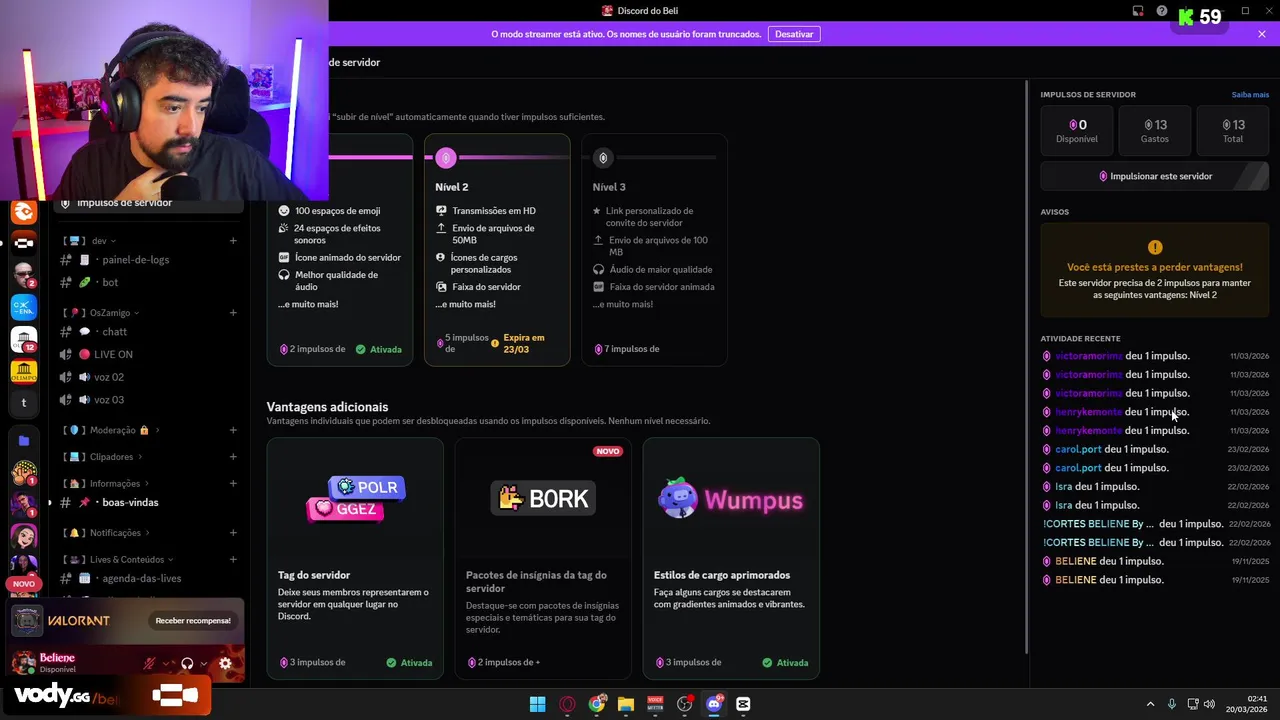Toggle microphone mute in user panel
Viewport: 1280px width, 720px height.
tap(149, 663)
